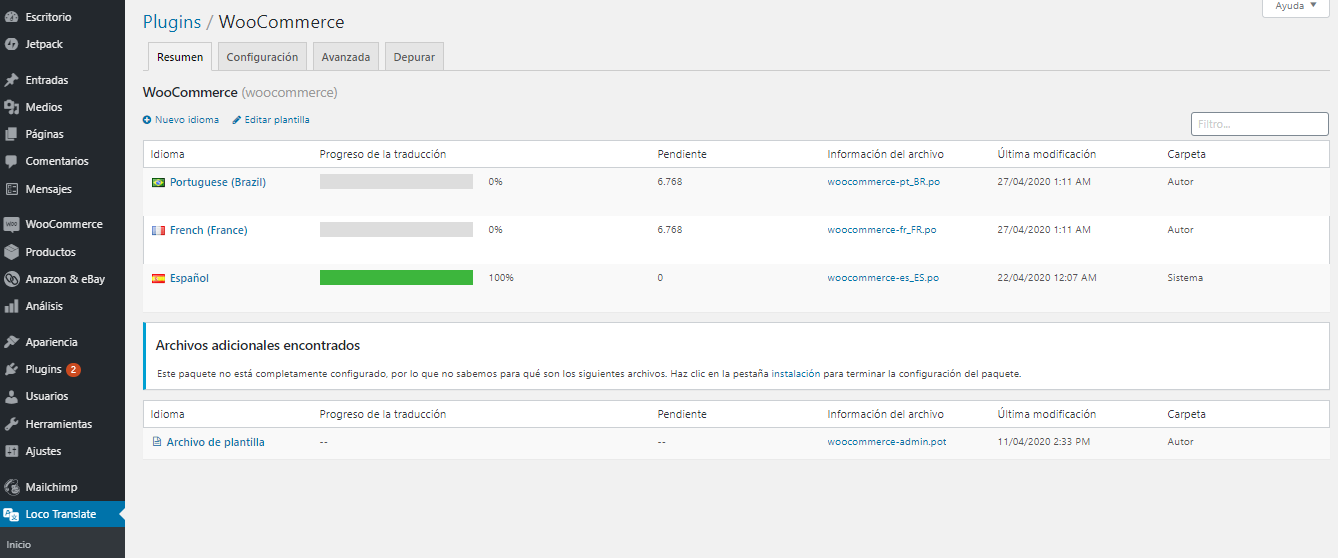Open the Avanzada tab

[345, 57]
